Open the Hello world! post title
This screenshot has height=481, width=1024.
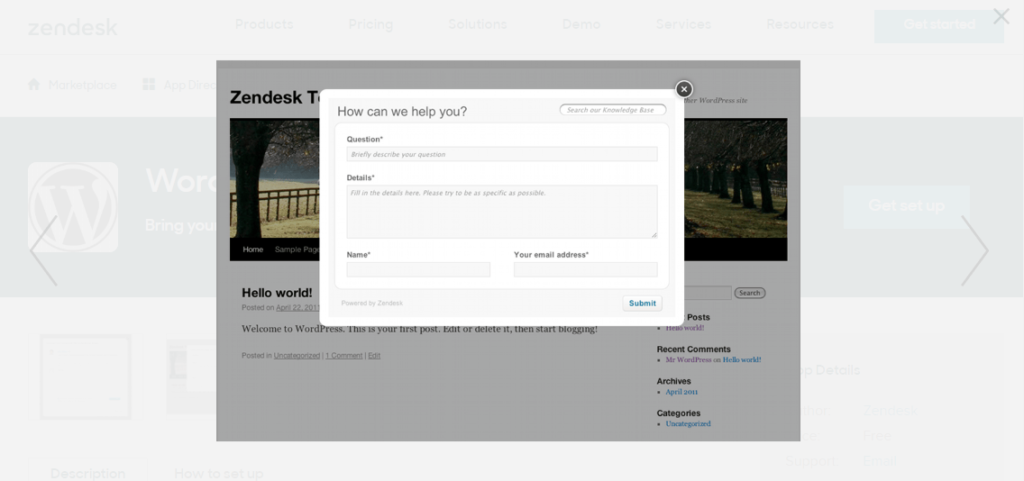click(277, 293)
